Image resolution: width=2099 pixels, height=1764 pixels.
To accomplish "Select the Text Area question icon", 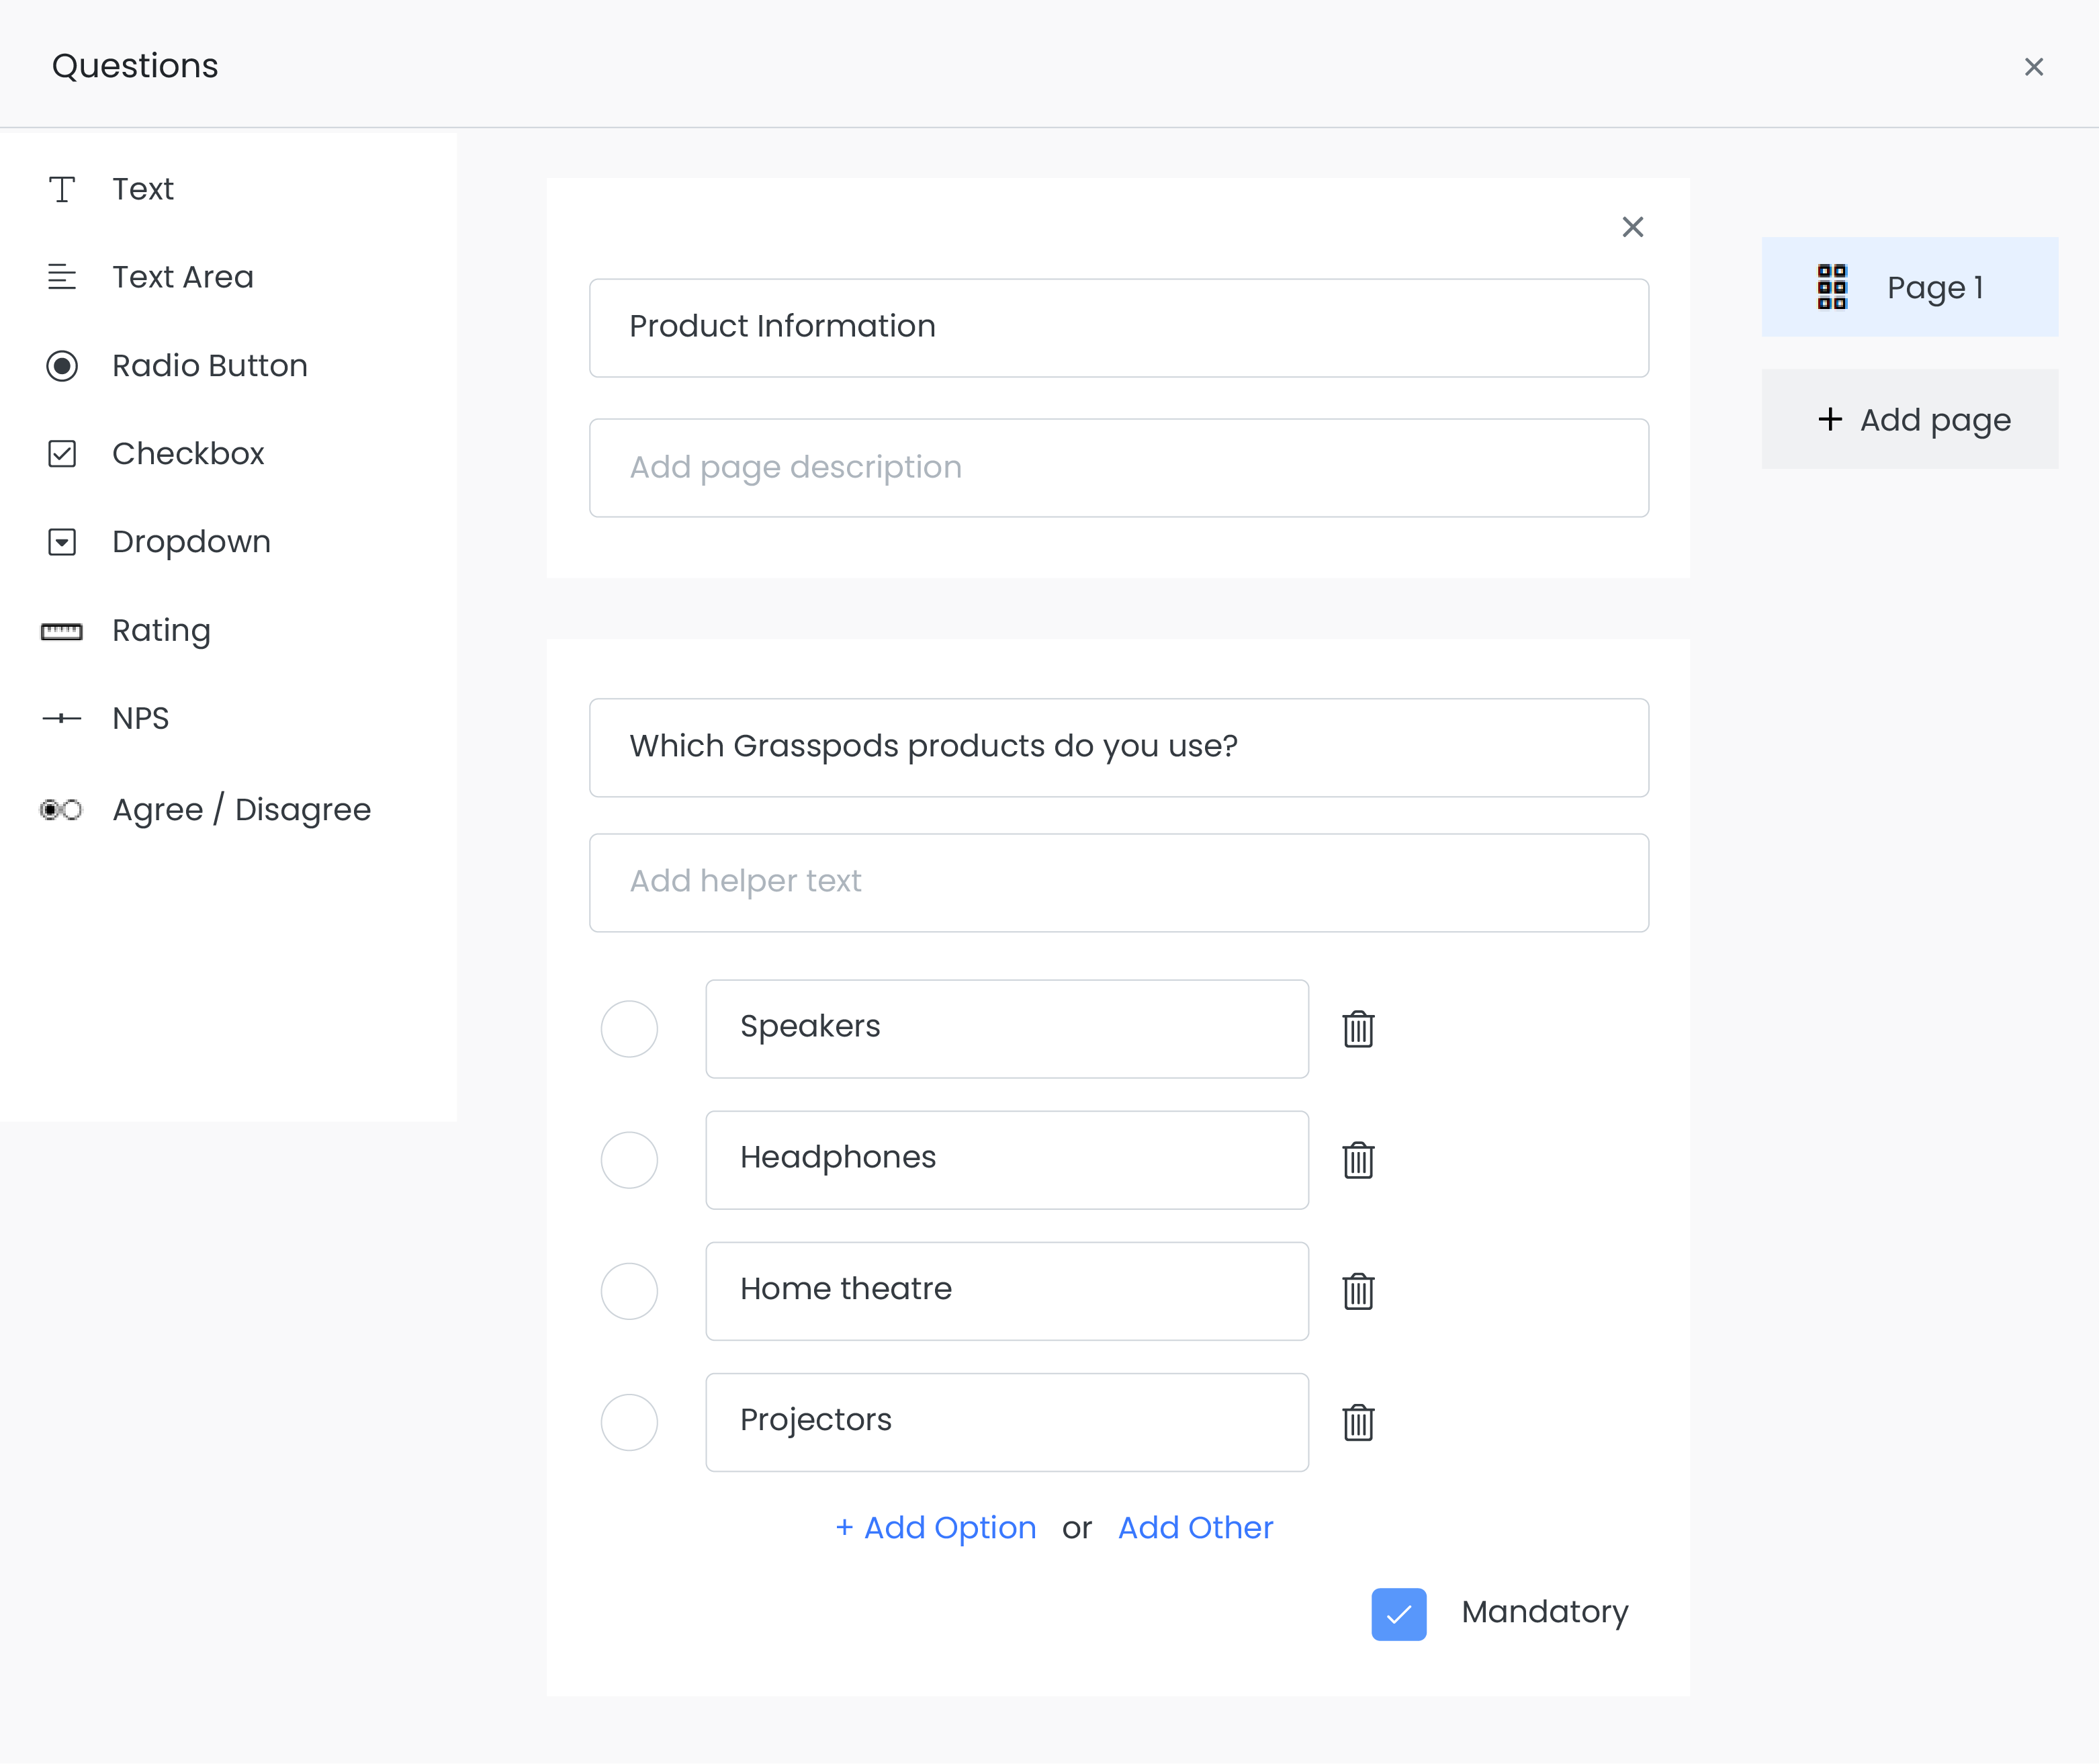I will pos(62,277).
